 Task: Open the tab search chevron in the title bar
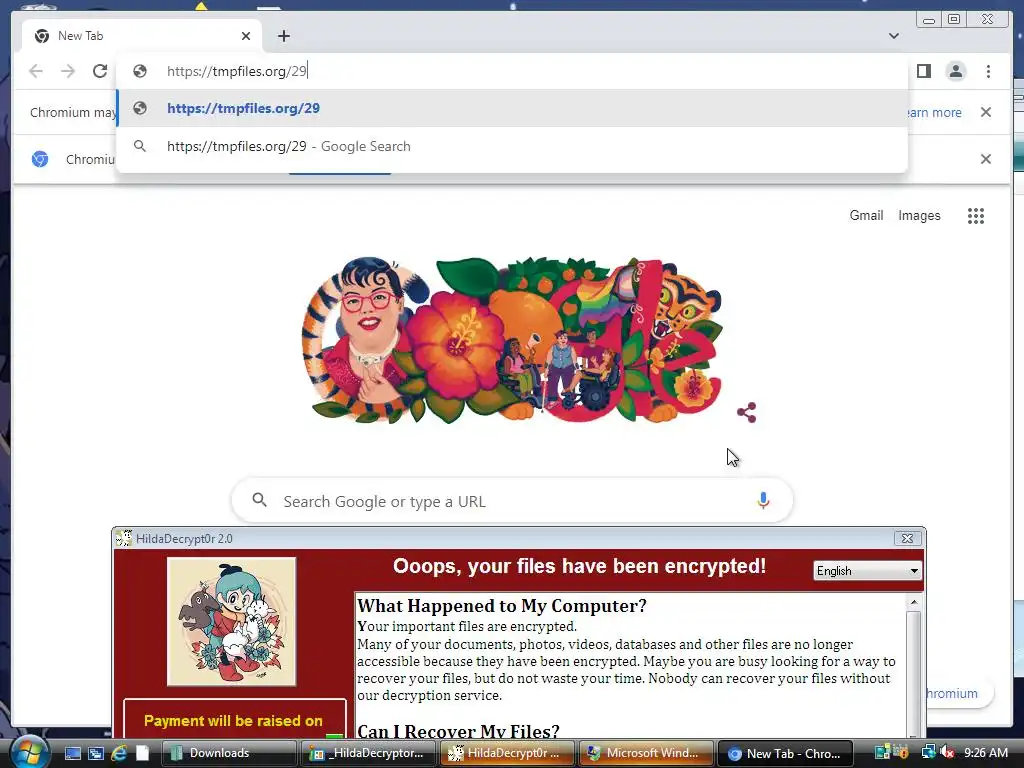[893, 36]
